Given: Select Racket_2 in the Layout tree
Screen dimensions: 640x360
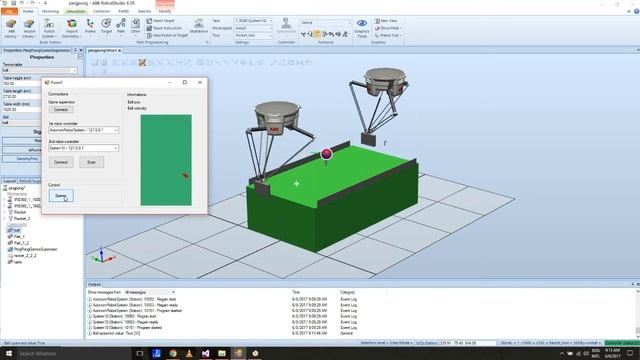Looking at the screenshot, I should pos(19,219).
